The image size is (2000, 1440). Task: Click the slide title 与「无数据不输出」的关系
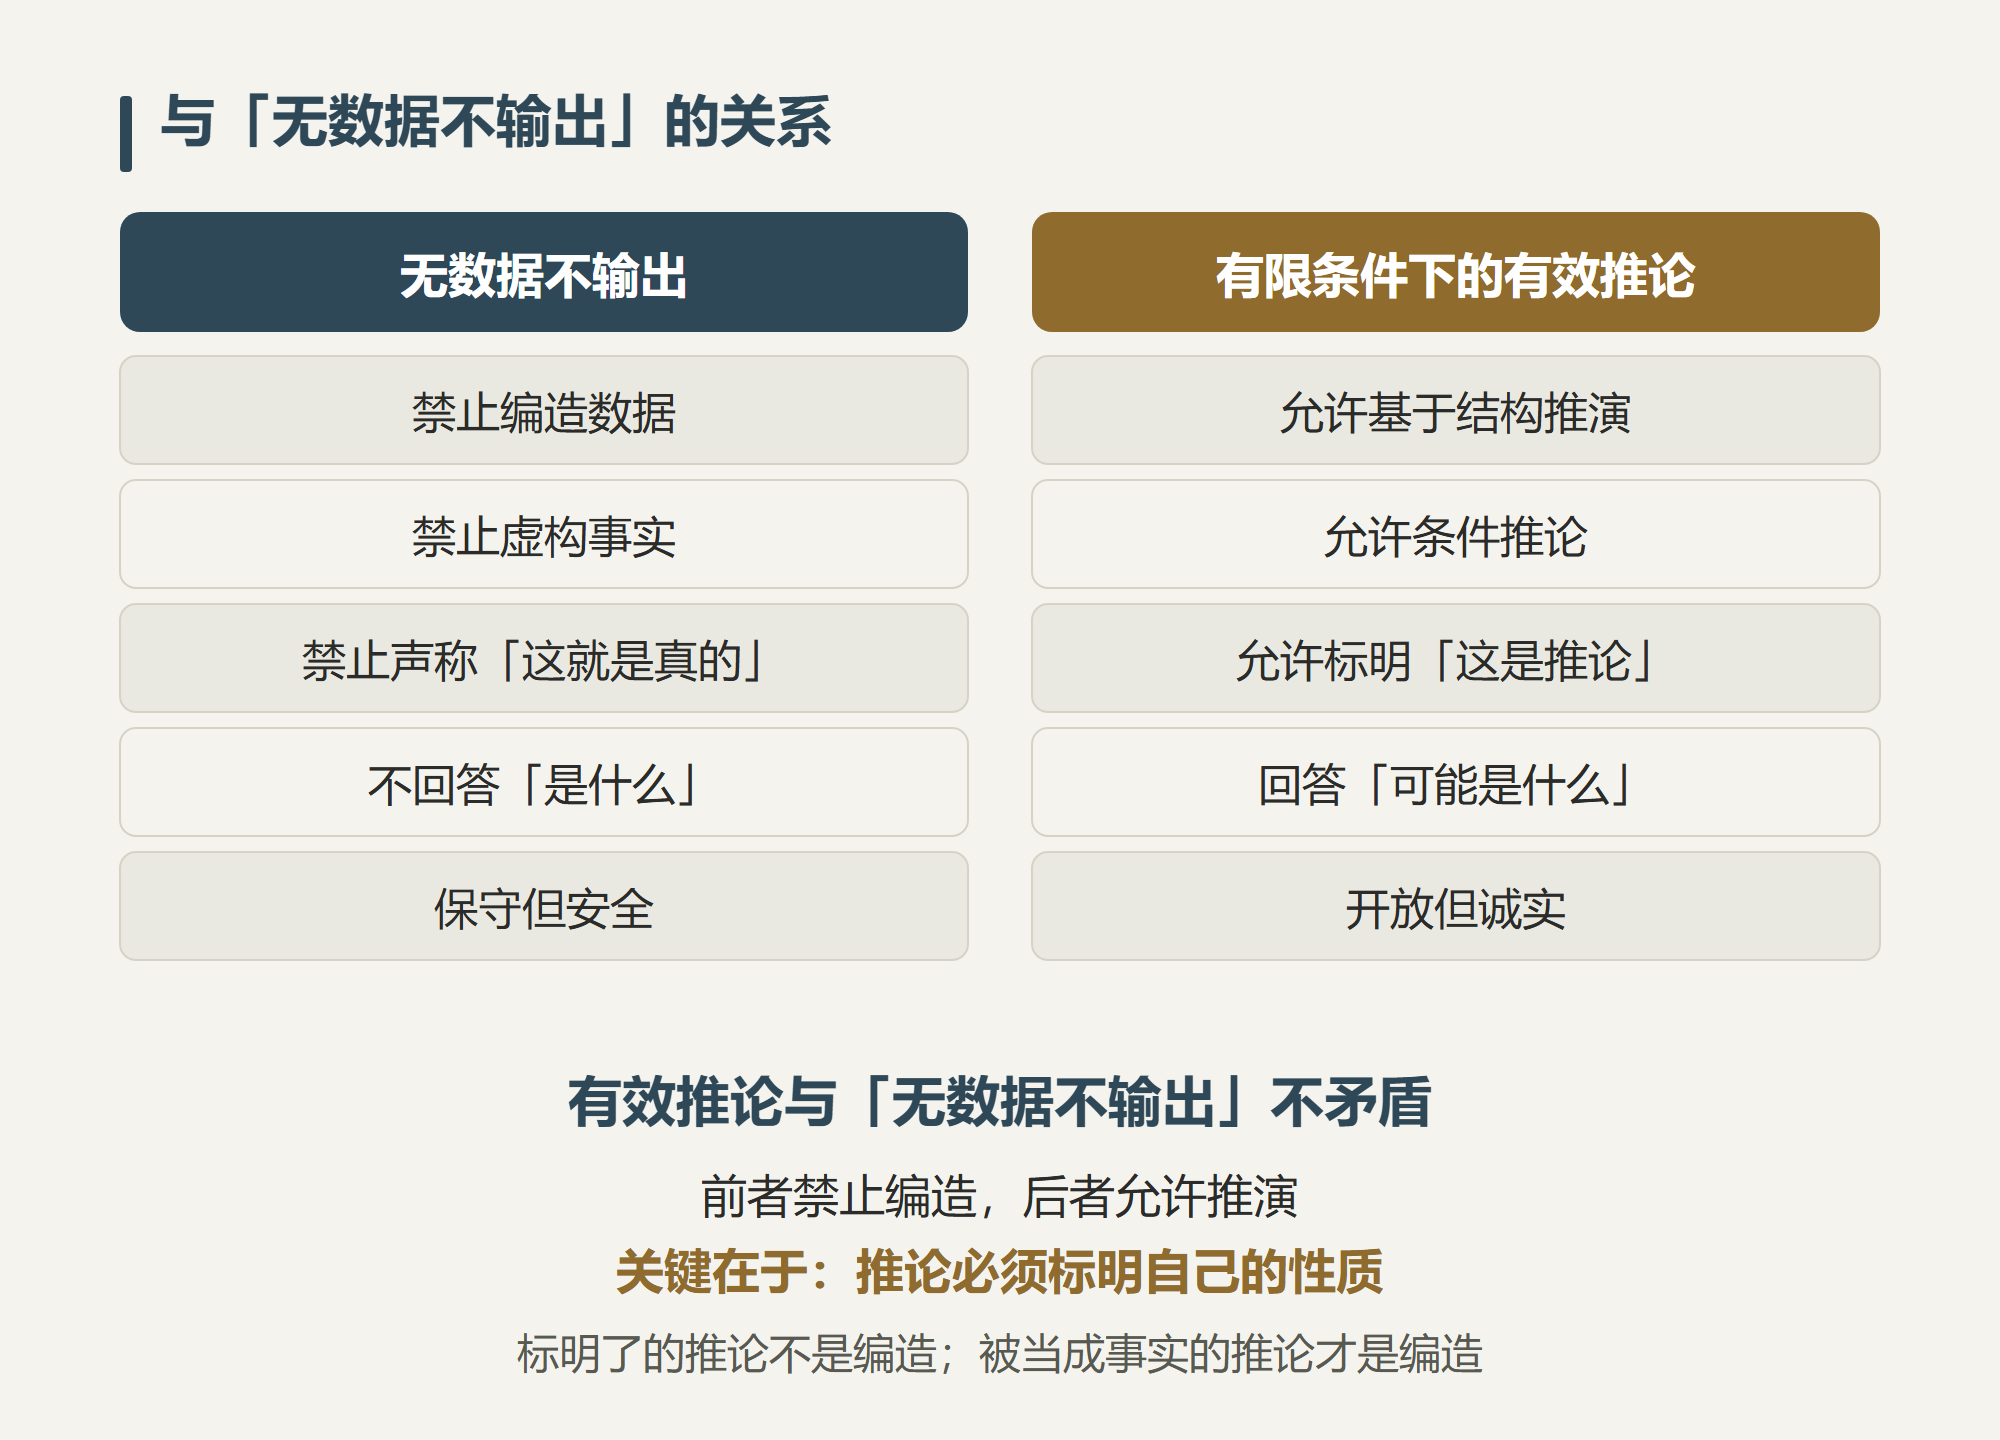pyautogui.click(x=496, y=122)
